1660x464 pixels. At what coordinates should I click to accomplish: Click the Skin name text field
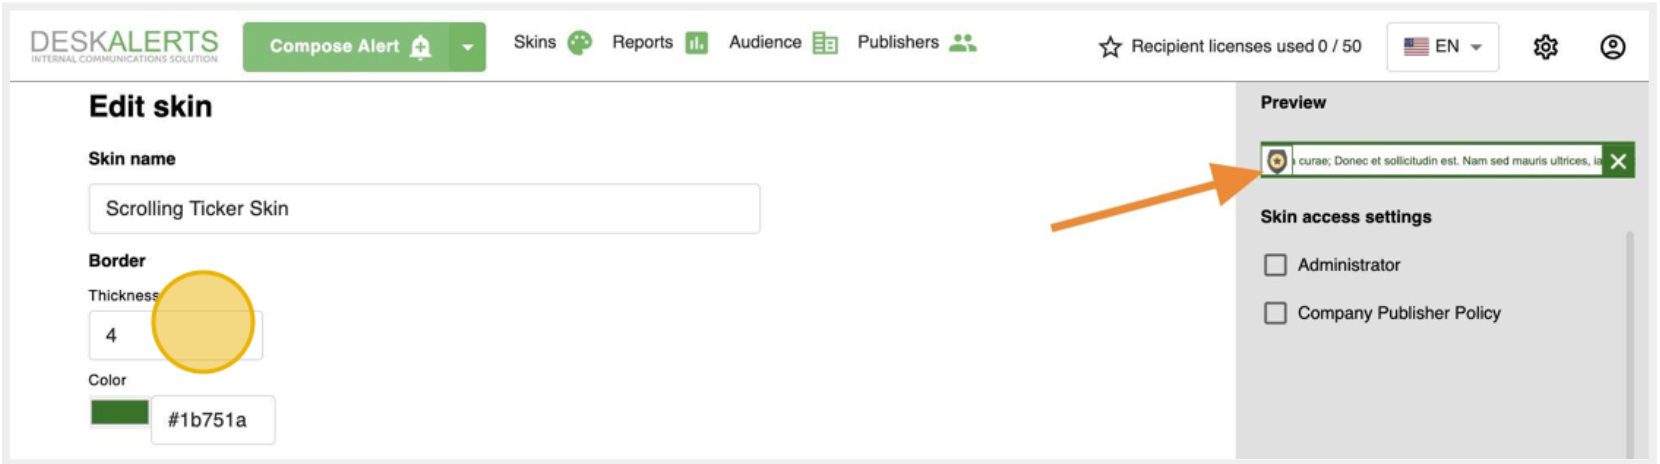[x=424, y=209]
